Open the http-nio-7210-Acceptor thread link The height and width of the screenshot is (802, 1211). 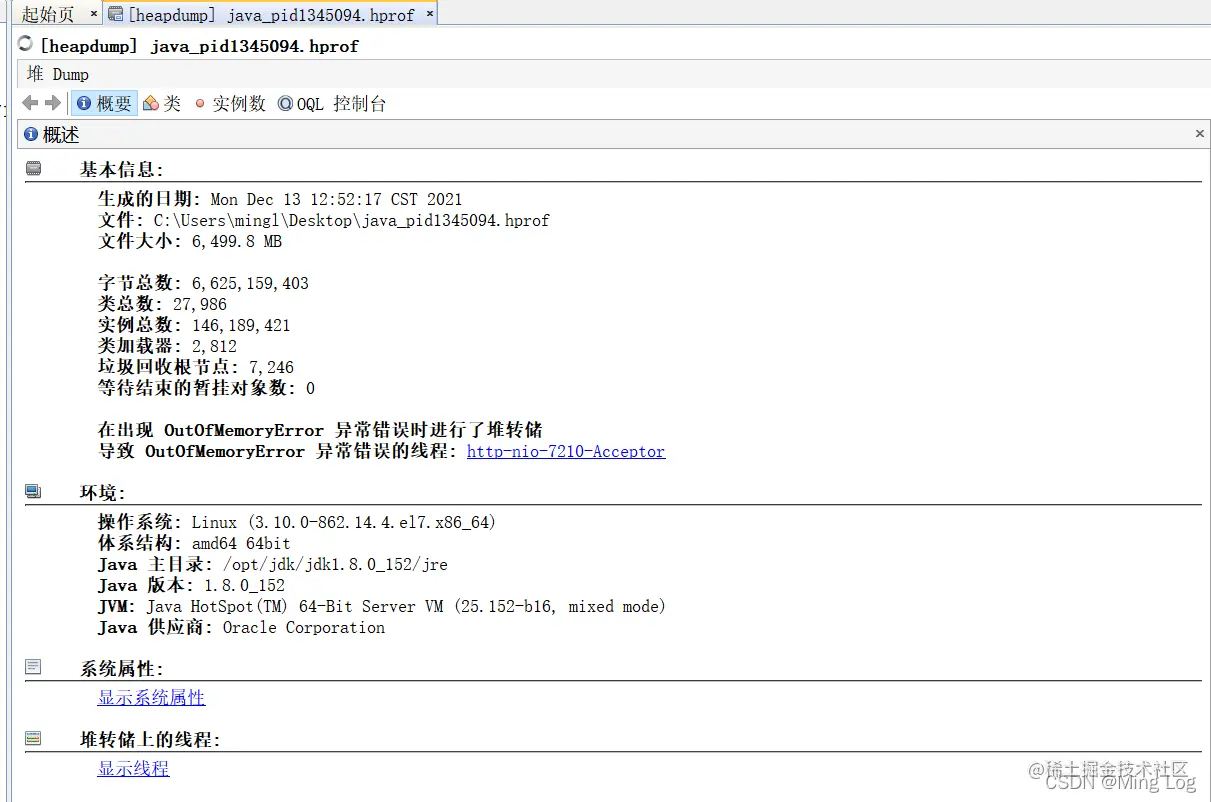[x=566, y=451]
